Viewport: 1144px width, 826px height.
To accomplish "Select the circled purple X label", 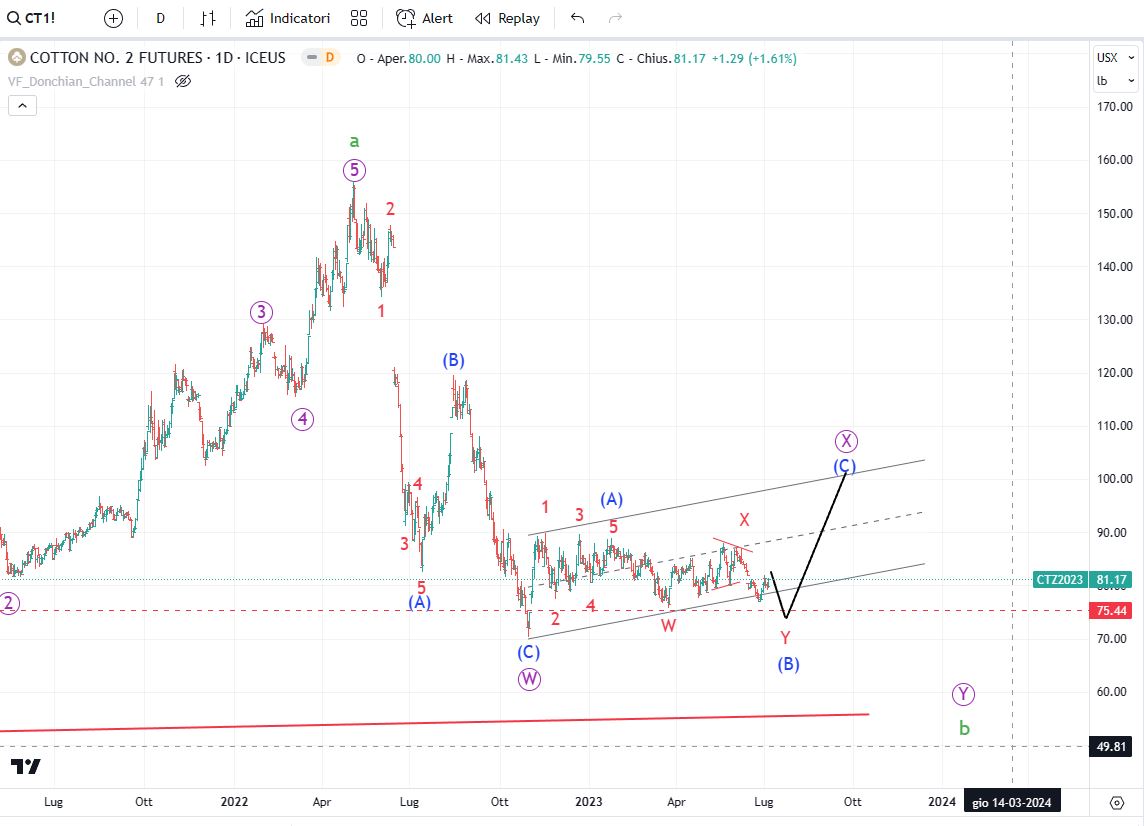I will click(x=846, y=441).
